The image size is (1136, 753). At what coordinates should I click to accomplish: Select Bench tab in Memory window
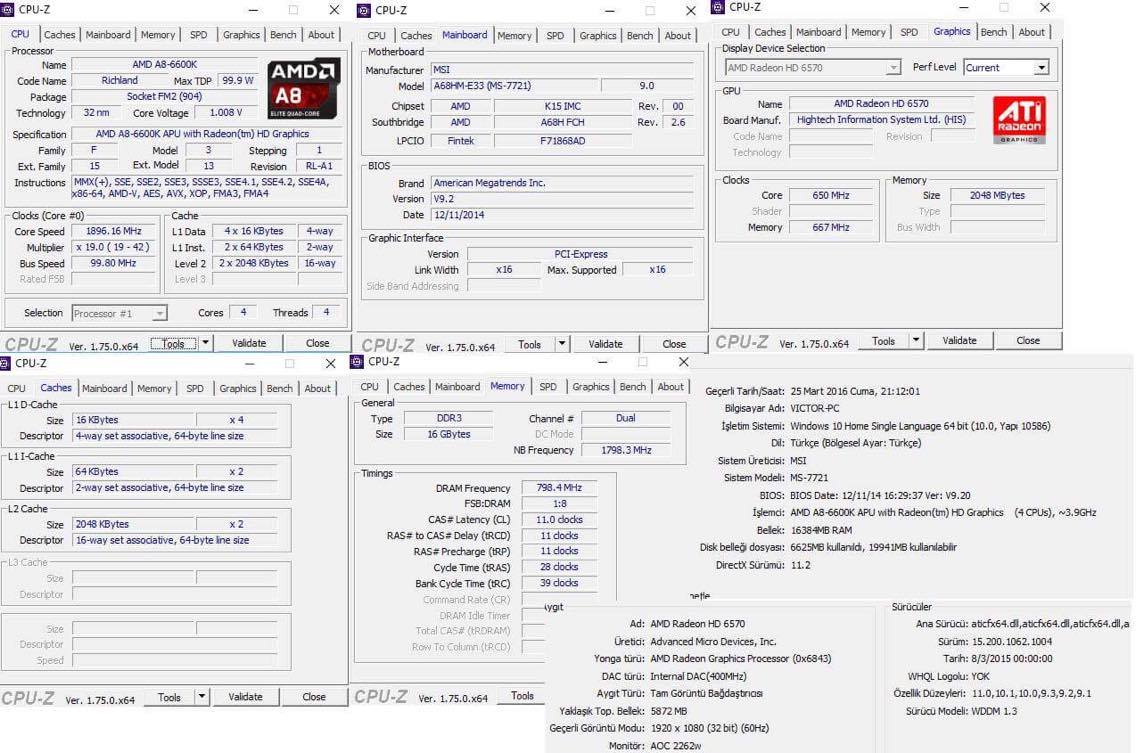point(632,387)
